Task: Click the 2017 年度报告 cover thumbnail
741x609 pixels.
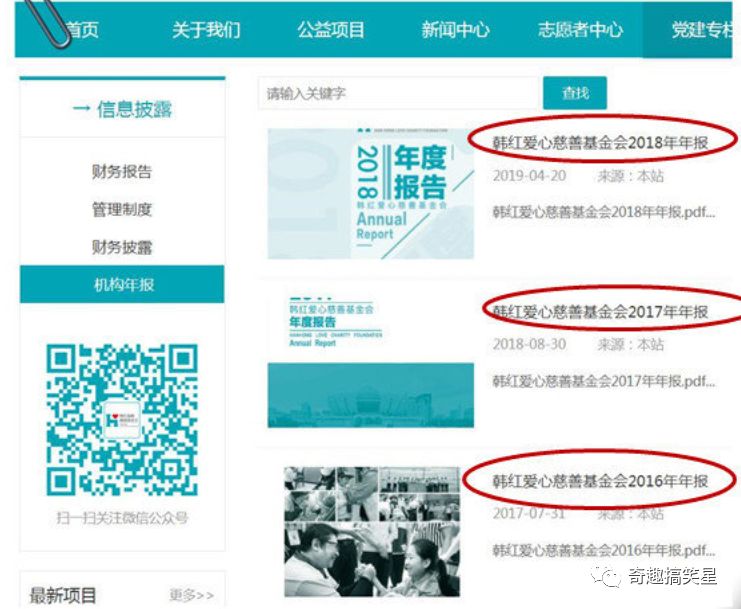Action: pyautogui.click(x=371, y=362)
